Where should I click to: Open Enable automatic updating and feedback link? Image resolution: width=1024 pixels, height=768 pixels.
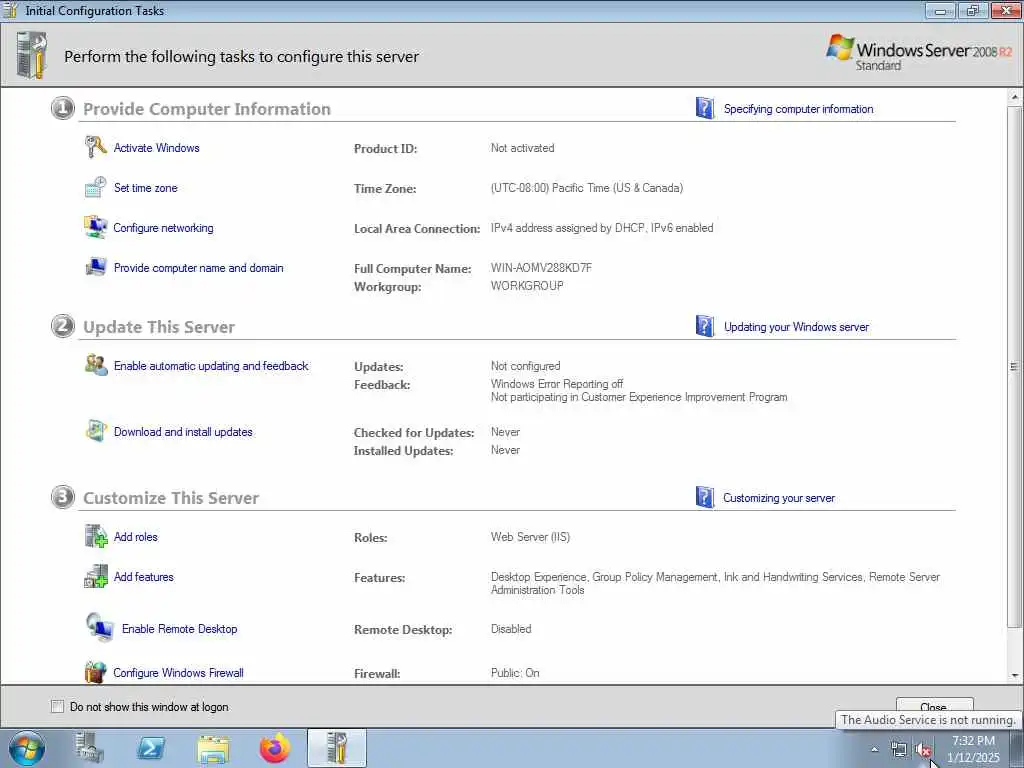pyautogui.click(x=211, y=366)
